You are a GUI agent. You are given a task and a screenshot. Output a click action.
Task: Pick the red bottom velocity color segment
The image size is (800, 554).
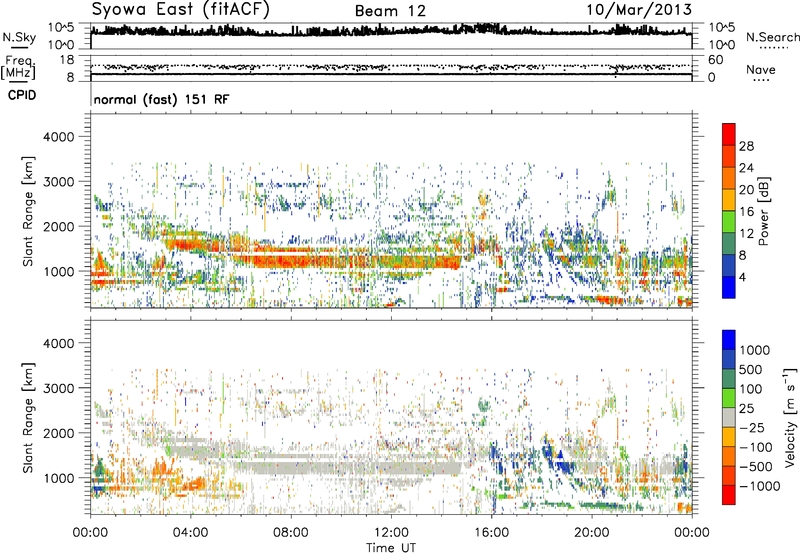coord(729,495)
